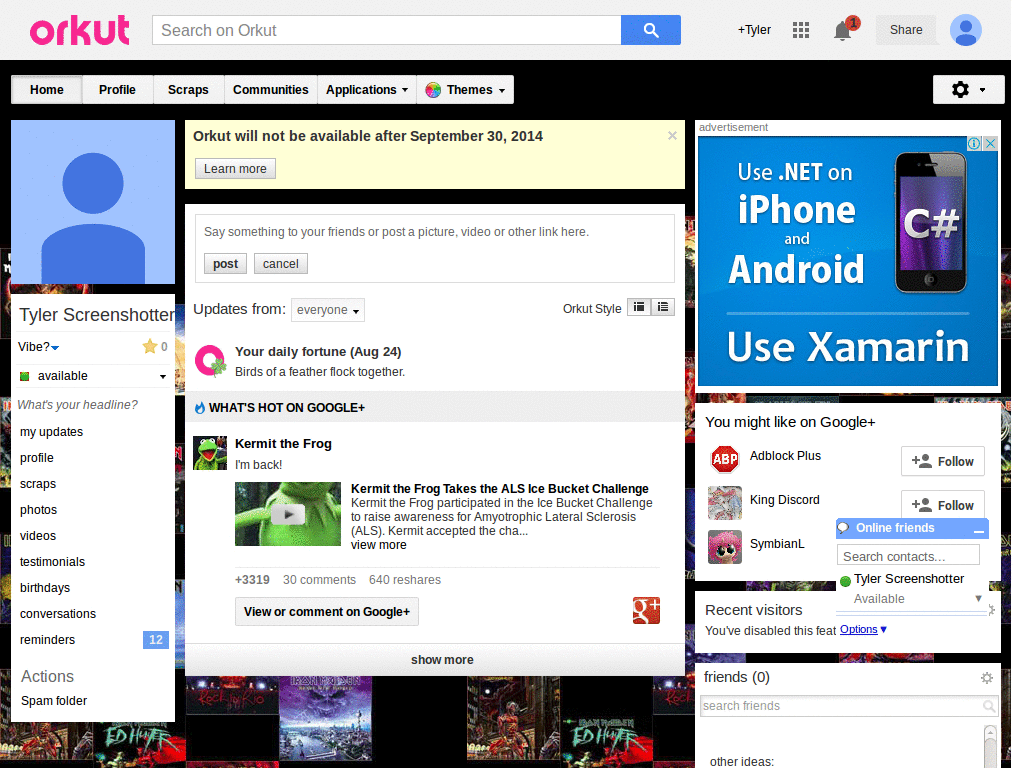Dismiss the Orkut shutdown notice

pos(672,136)
